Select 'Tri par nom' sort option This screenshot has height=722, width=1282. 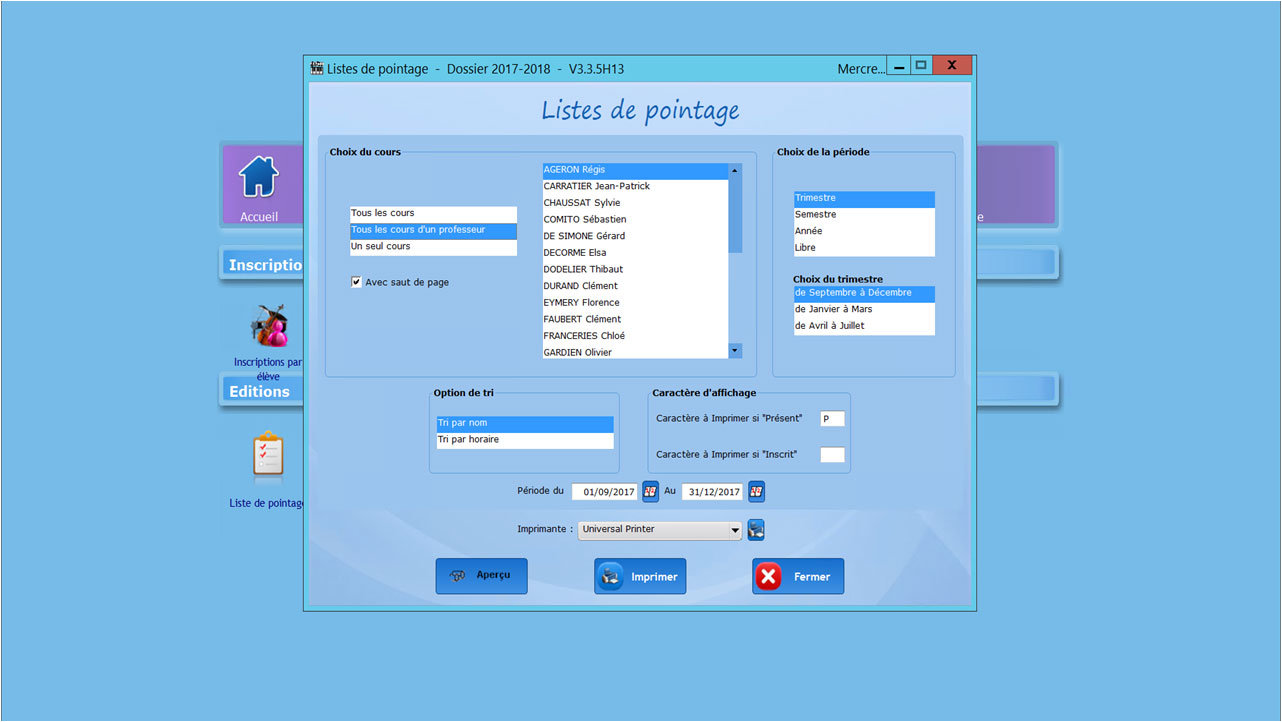click(x=525, y=423)
